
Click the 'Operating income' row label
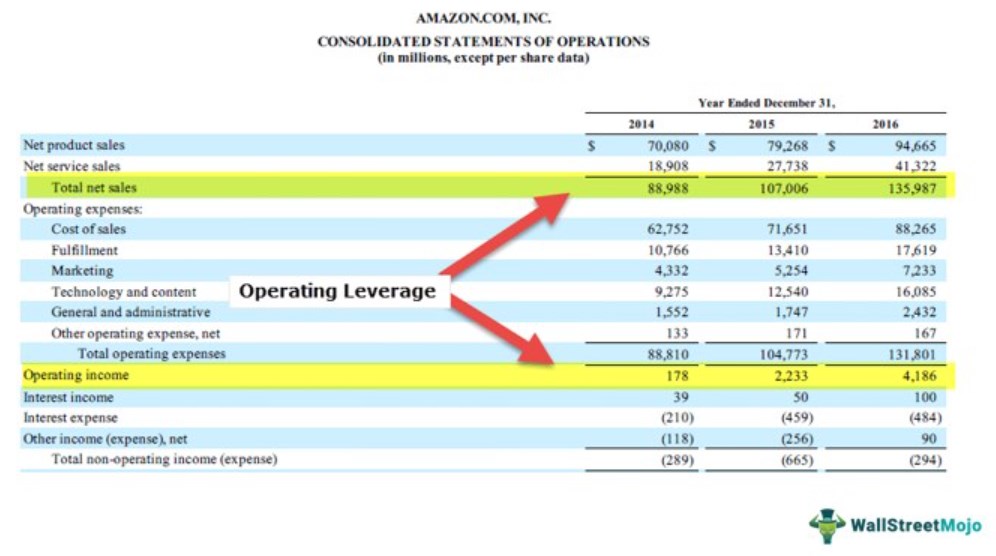(76, 376)
